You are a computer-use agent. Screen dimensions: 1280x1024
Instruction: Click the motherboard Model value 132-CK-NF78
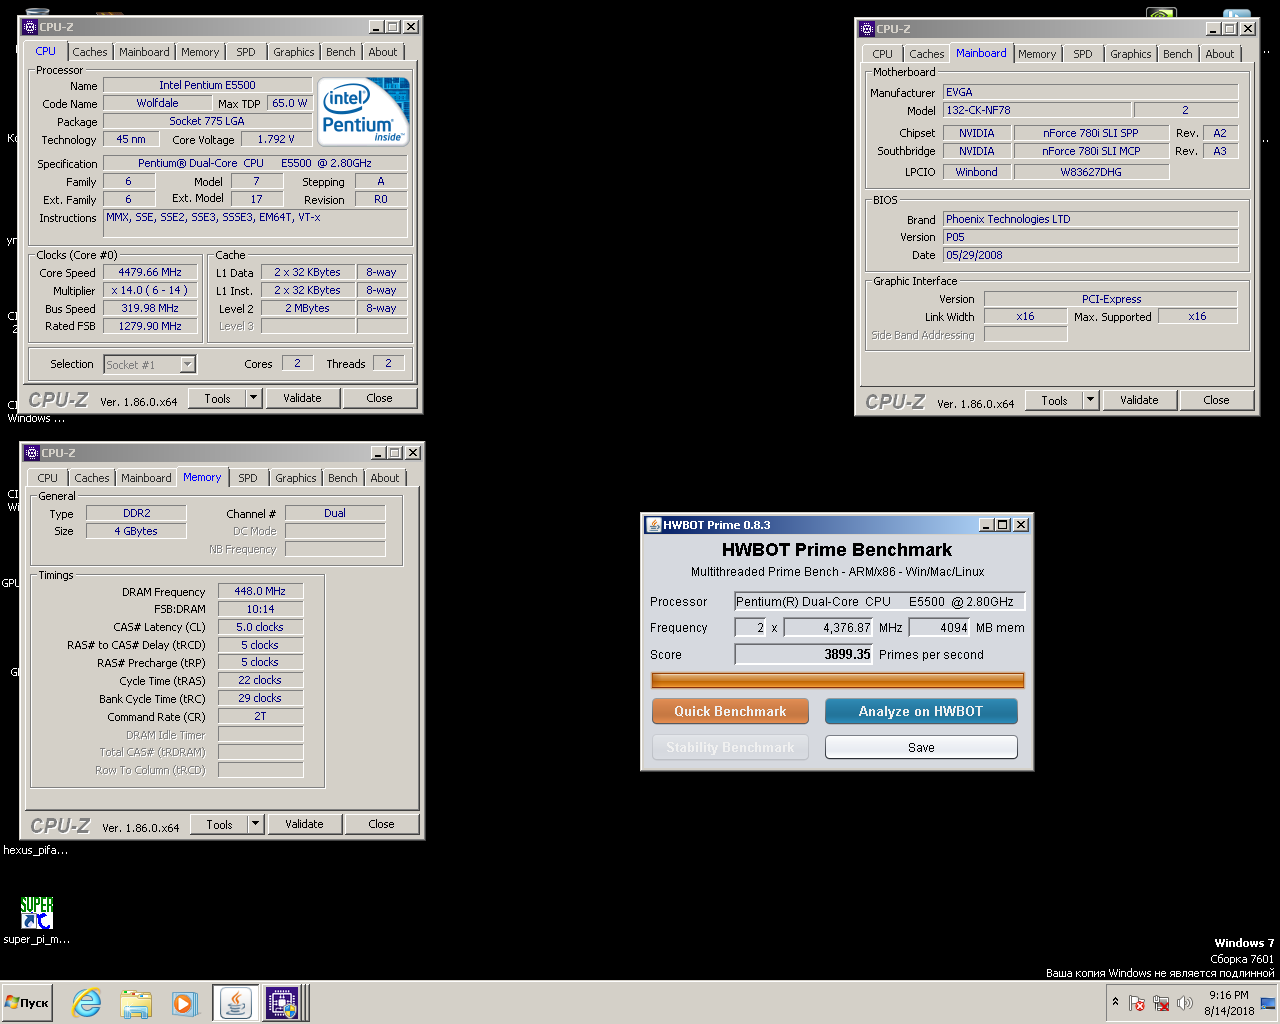point(1038,110)
